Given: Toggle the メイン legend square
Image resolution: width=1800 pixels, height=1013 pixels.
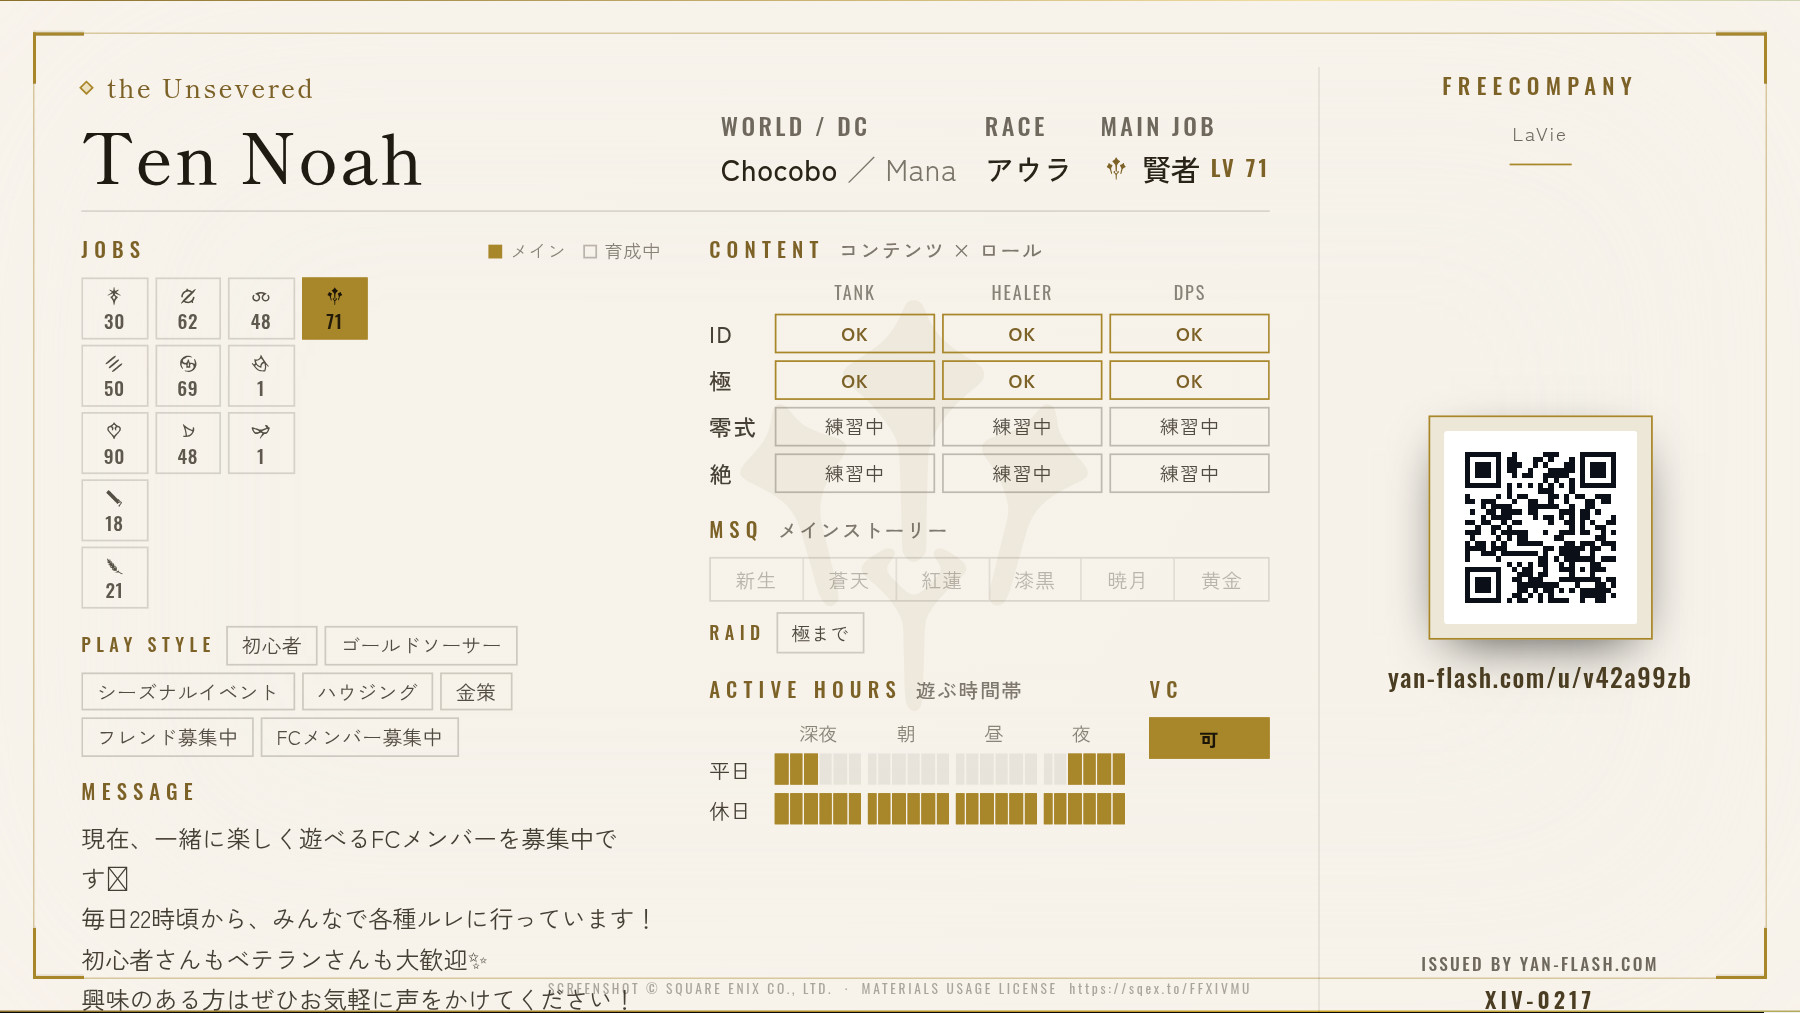Looking at the screenshot, I should point(494,251).
